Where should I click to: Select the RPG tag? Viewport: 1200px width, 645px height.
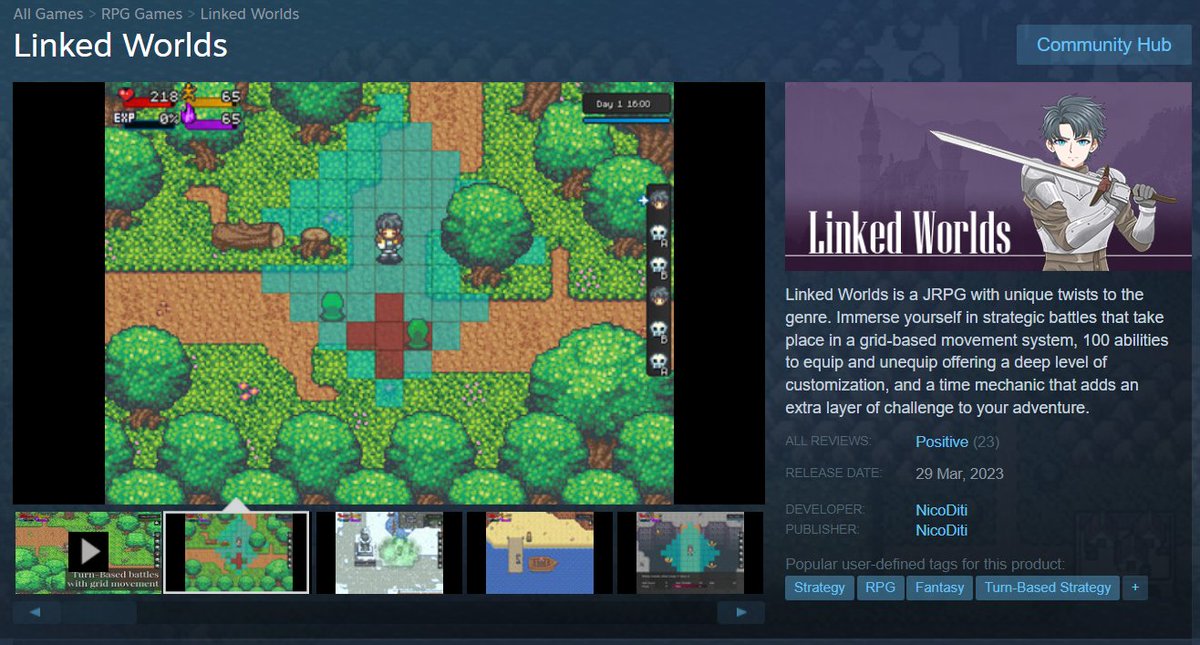[x=880, y=588]
